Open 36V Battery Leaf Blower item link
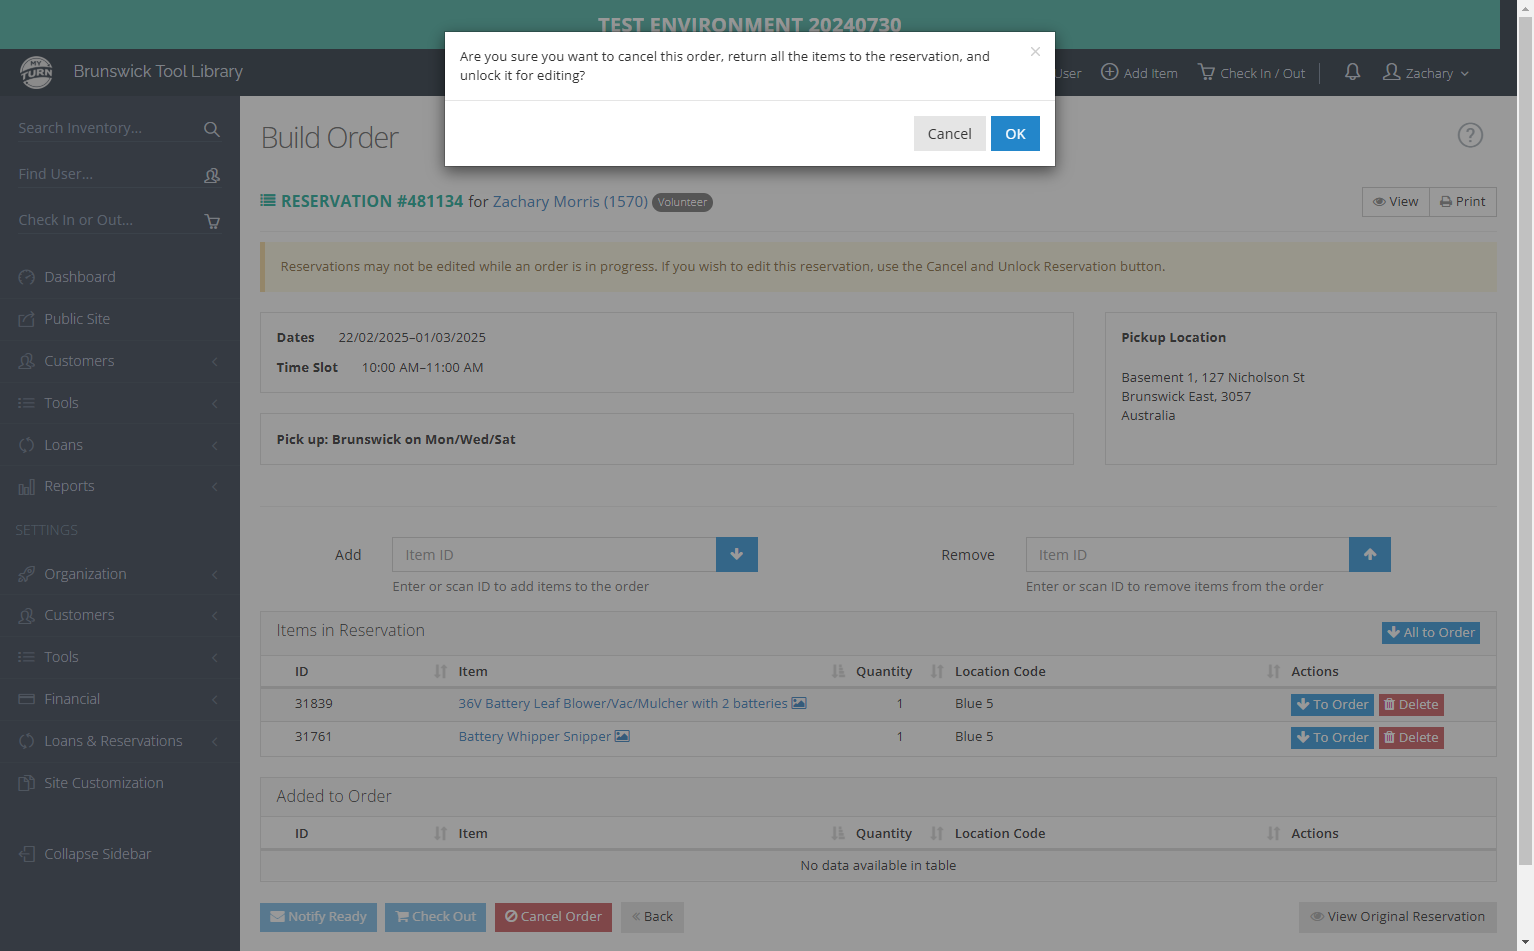Screen dimensions: 1534x951 tap(623, 704)
